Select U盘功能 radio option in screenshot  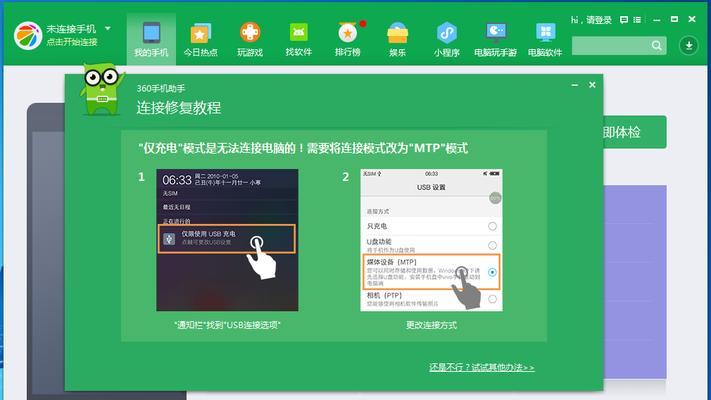(492, 245)
